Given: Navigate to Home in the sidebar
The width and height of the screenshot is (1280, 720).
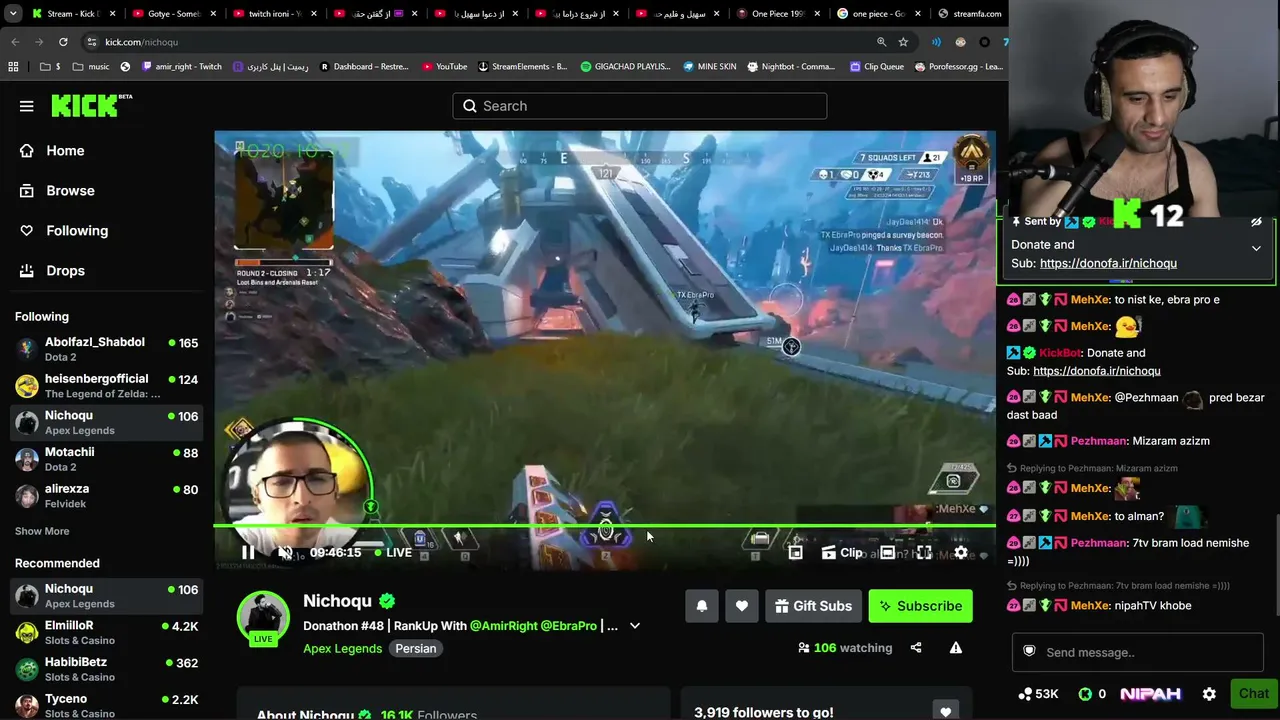Looking at the screenshot, I should coord(65,151).
